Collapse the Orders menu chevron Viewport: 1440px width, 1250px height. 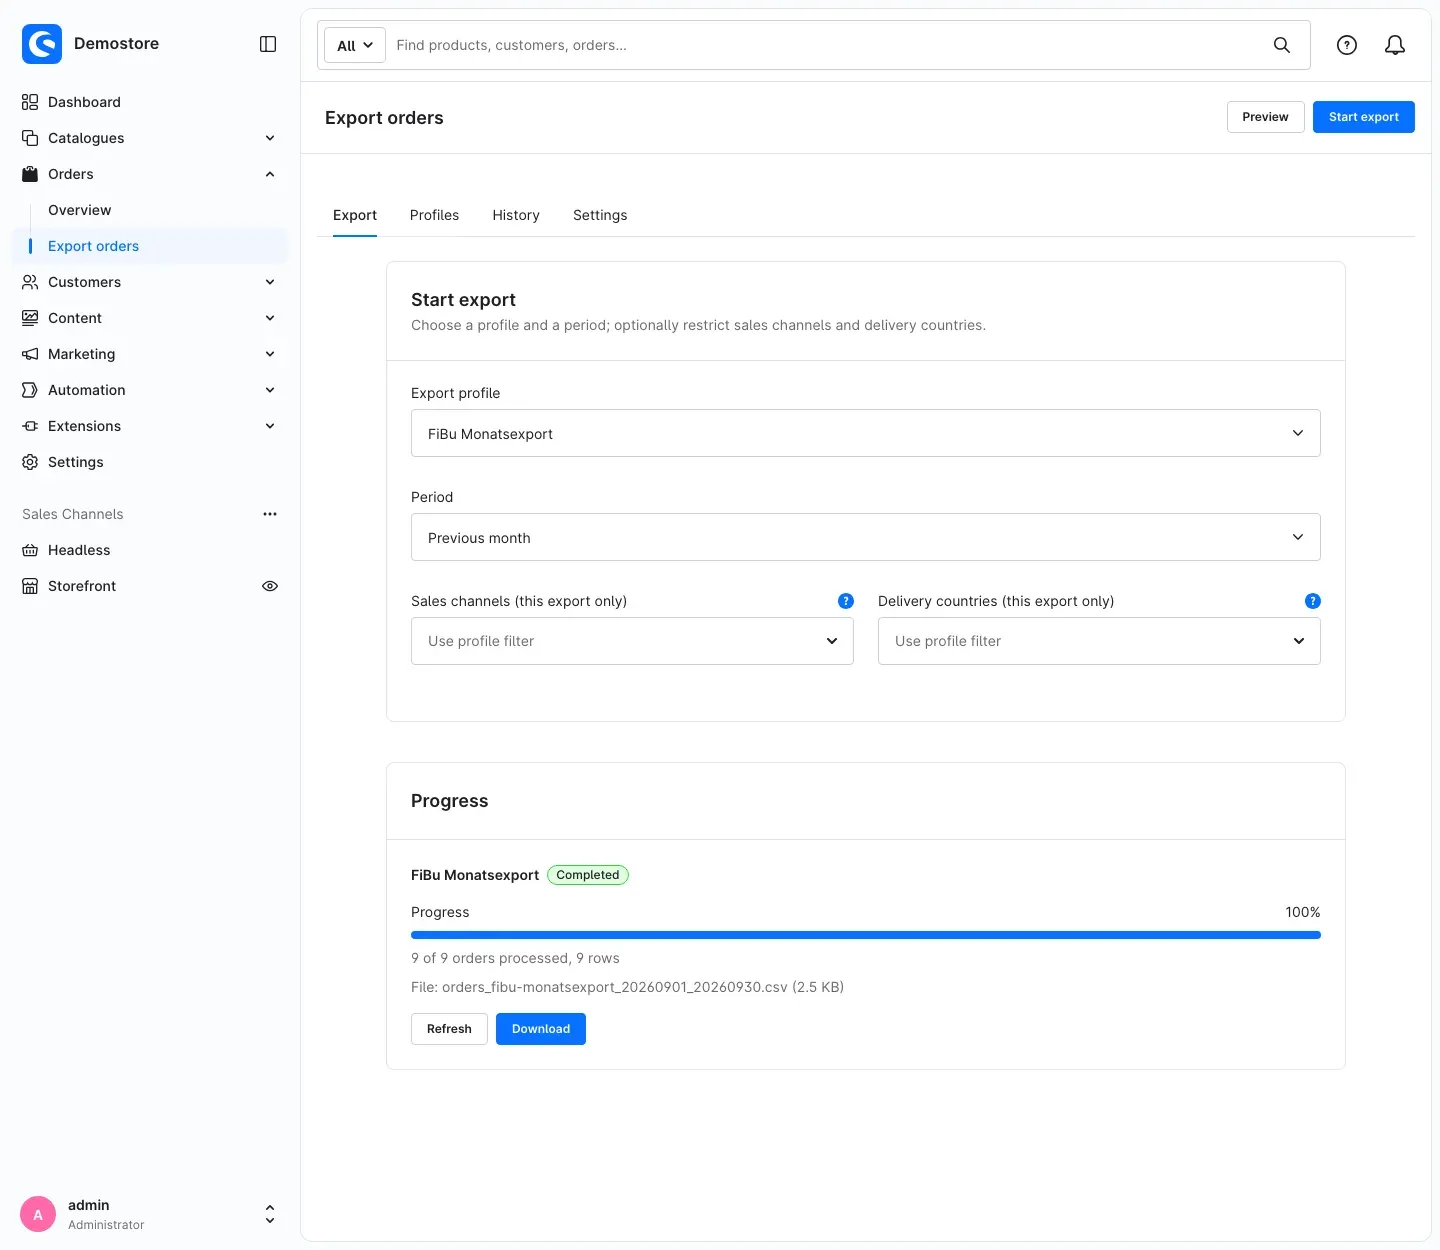pos(270,174)
